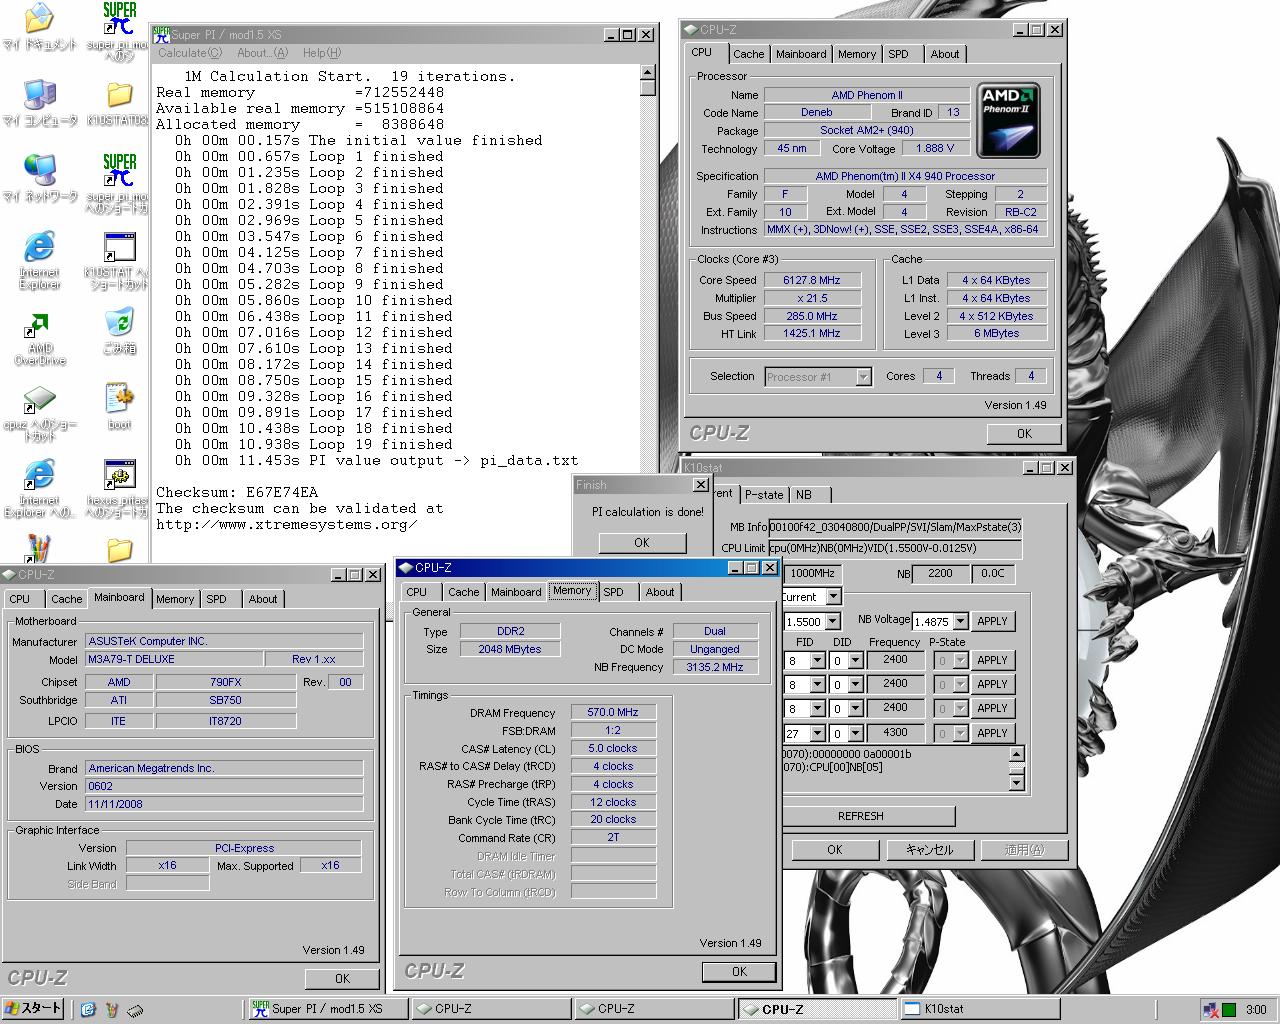Click APPLY in the 4300 frequency row
The image size is (1280, 1024).
pyautogui.click(x=992, y=733)
